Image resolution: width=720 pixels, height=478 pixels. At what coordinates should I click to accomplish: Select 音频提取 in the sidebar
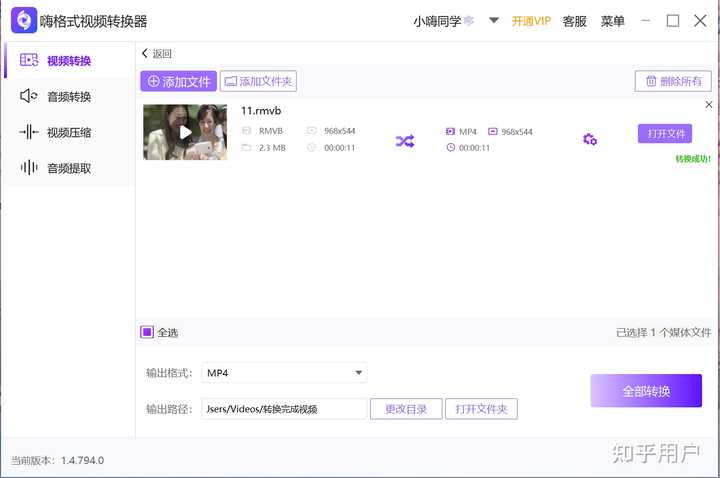pyautogui.click(x=69, y=168)
